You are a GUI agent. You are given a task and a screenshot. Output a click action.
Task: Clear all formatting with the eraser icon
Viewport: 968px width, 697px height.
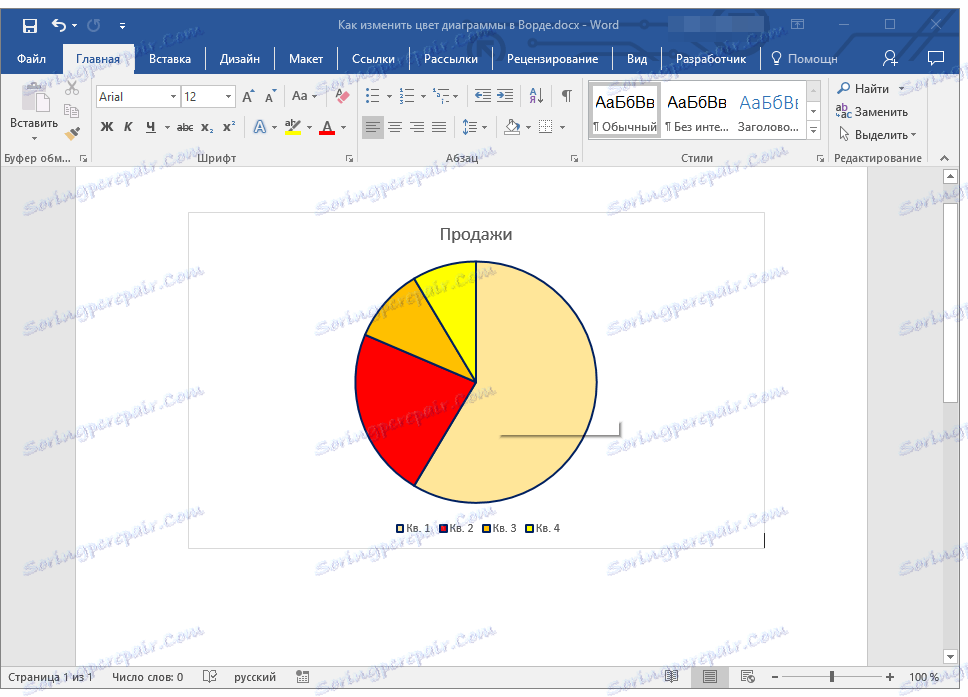tap(342, 96)
